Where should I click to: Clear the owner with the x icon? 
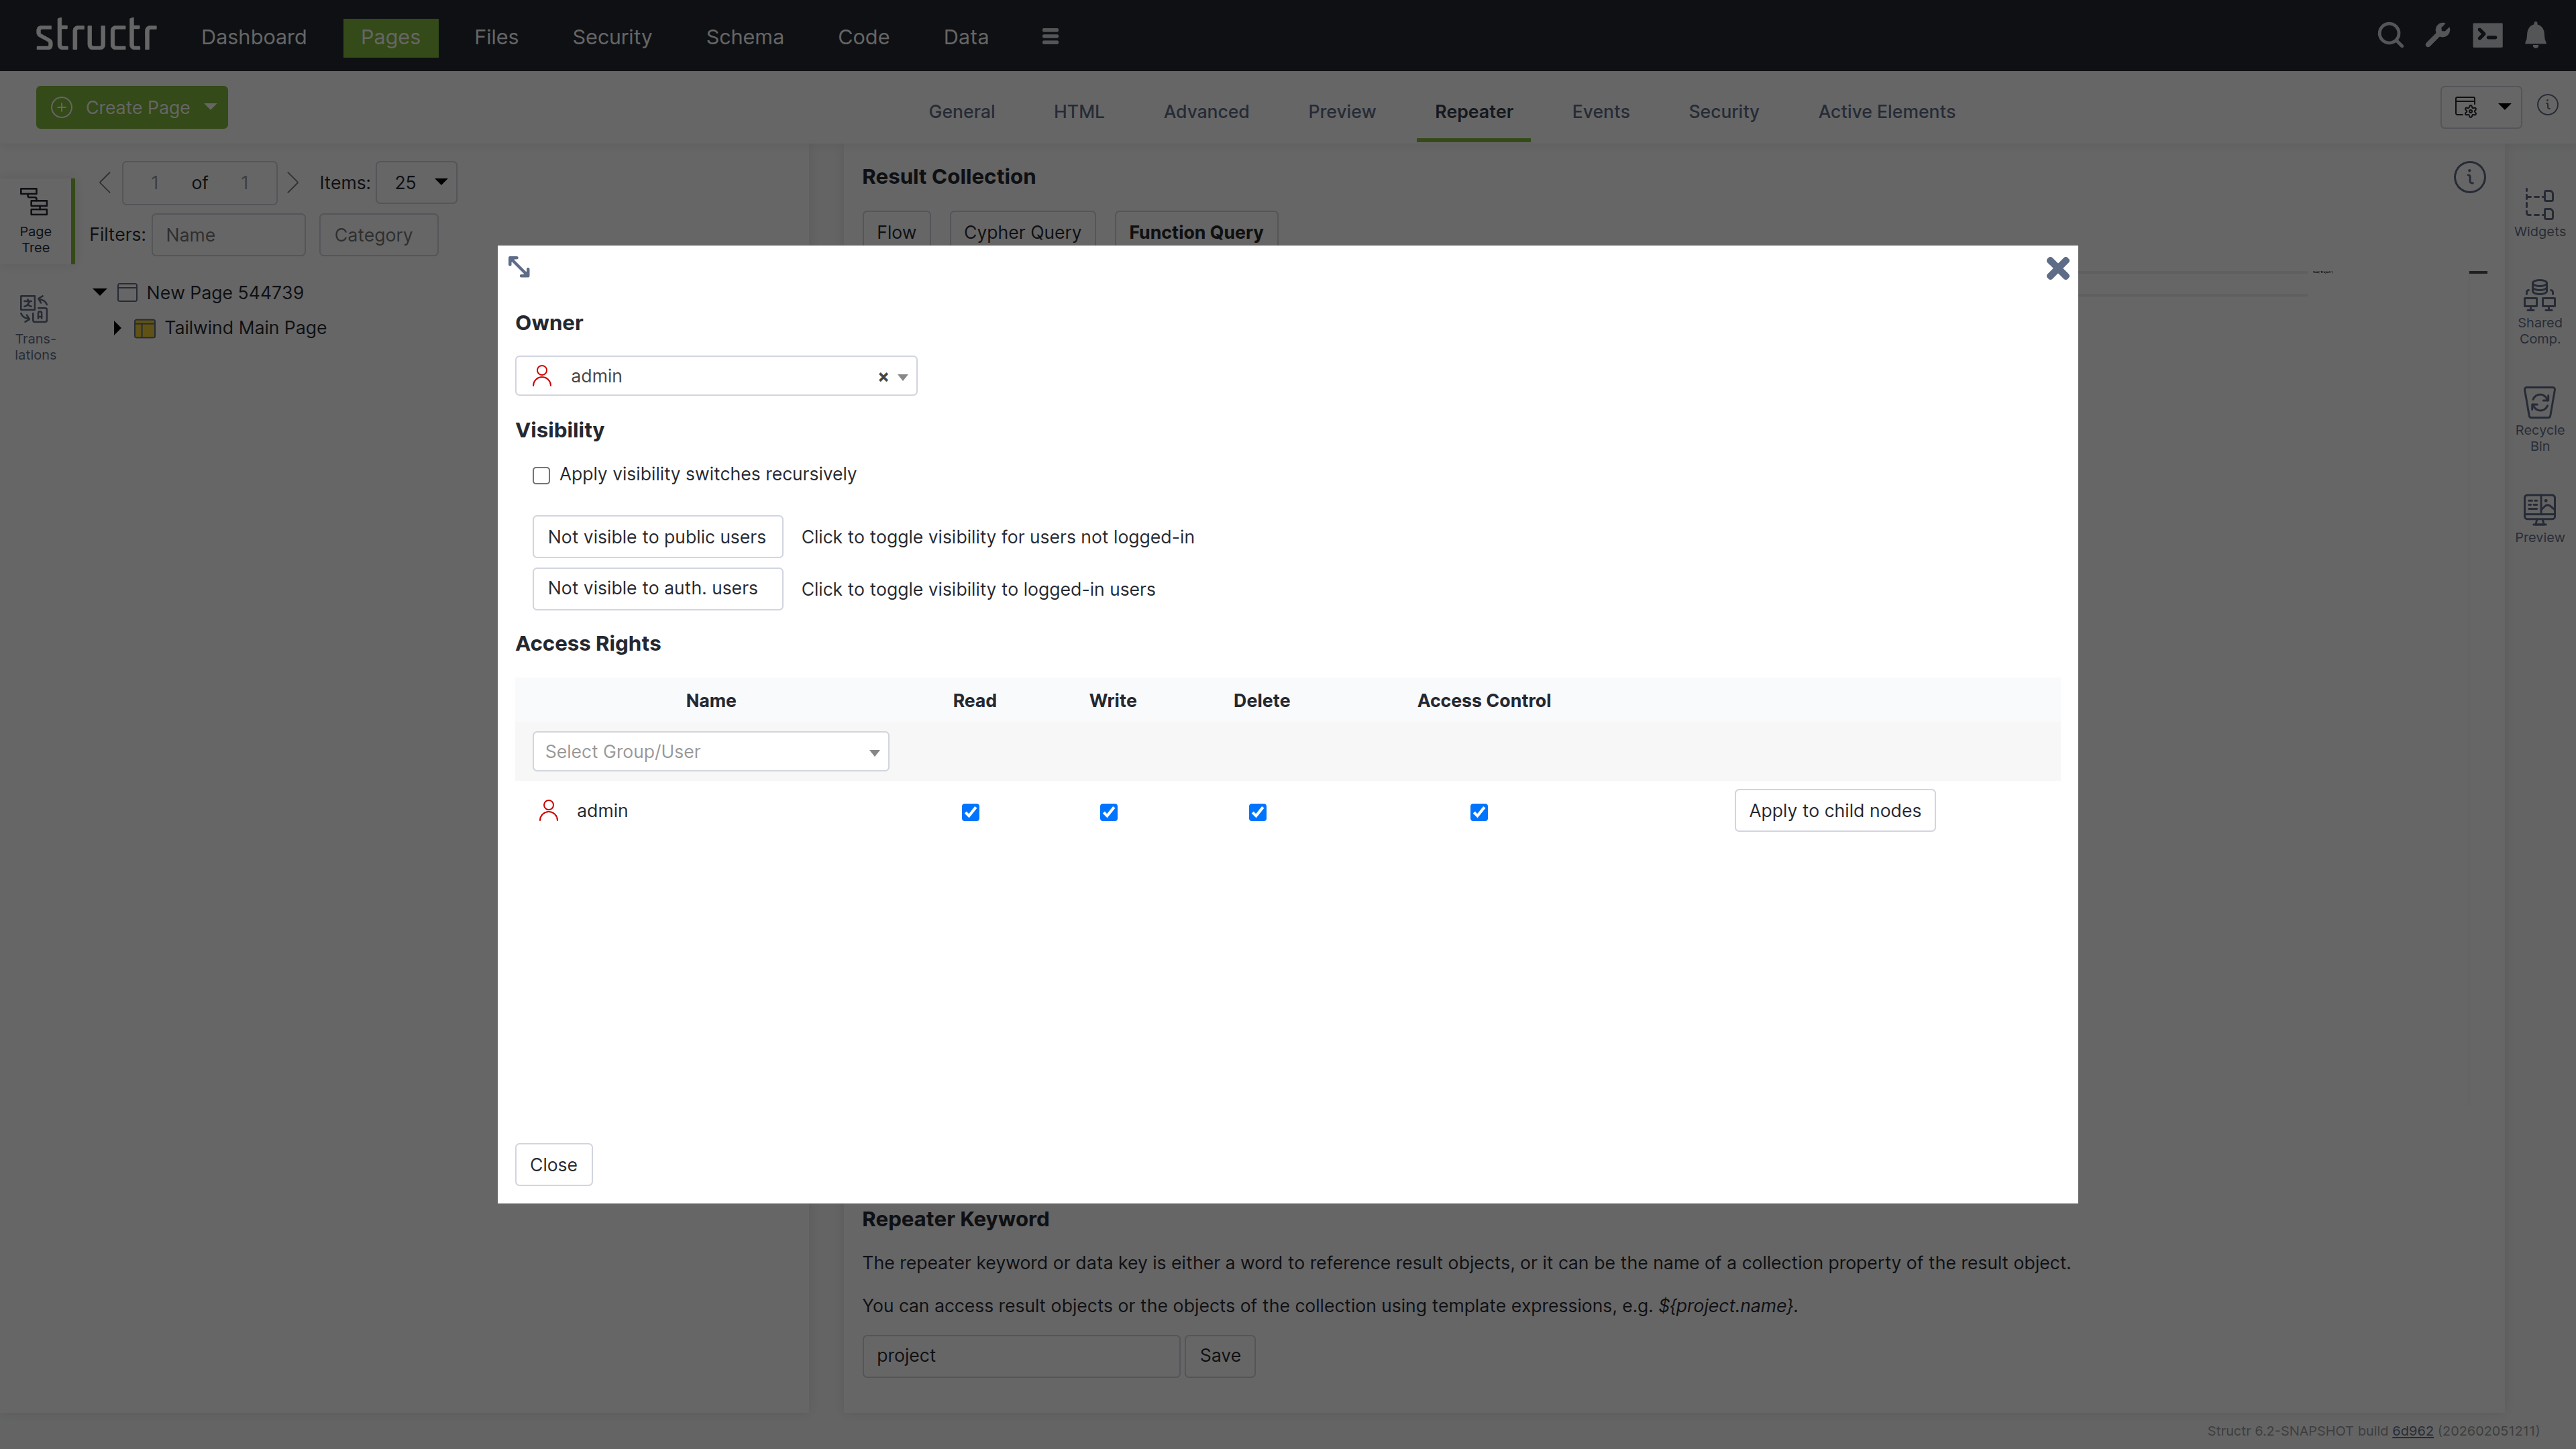tap(883, 377)
